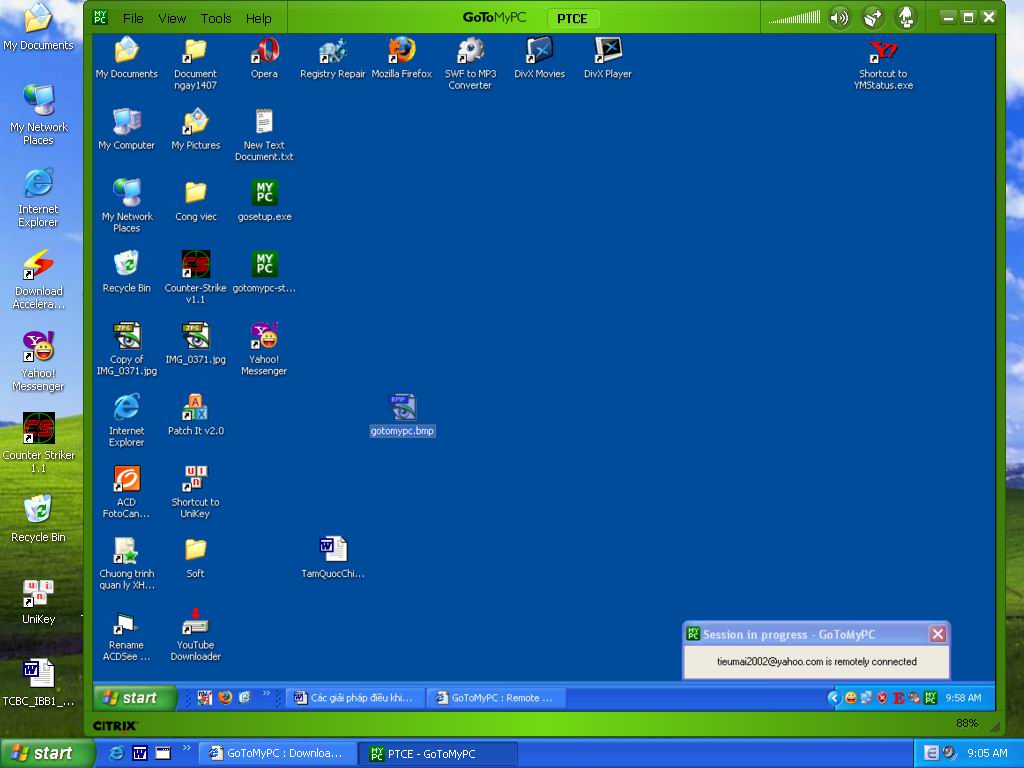The height and width of the screenshot is (768, 1024).
Task: Select the YouTube Downloader icon
Action: [196, 634]
